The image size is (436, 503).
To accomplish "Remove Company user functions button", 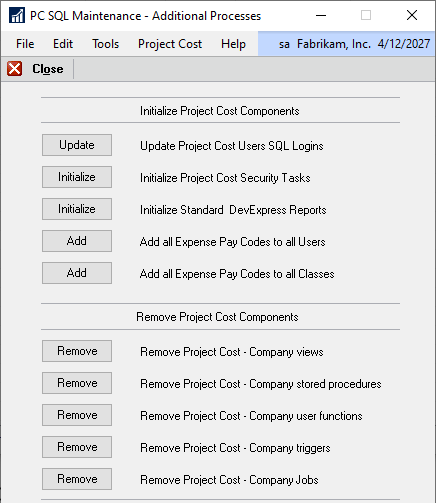I will [77, 415].
